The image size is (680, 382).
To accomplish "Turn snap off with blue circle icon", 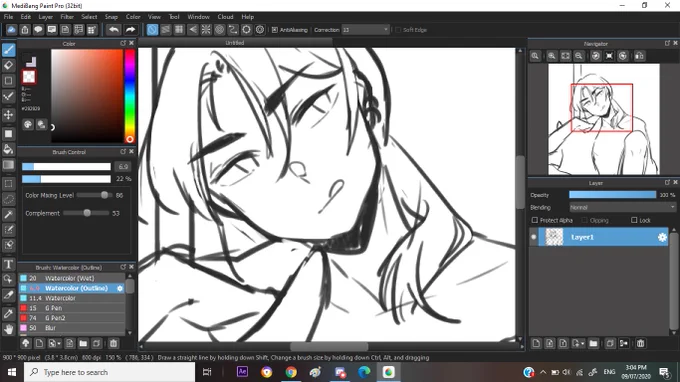I will click(x=152, y=30).
